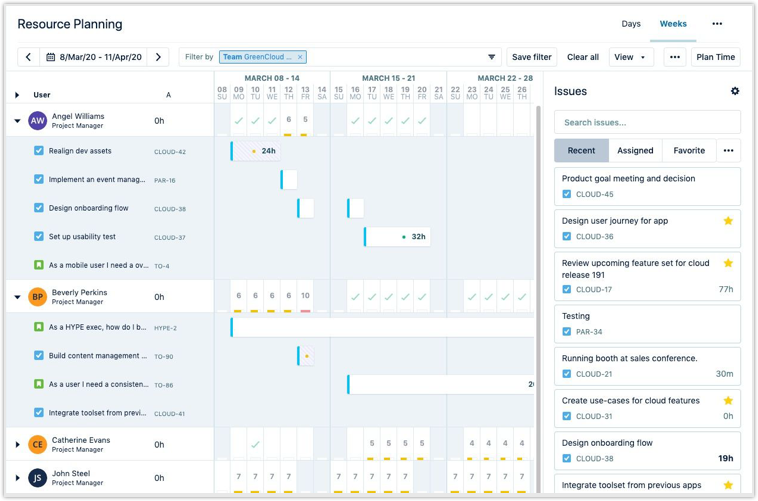The width and height of the screenshot is (758, 501).
Task: Open the calendar date picker icon
Action: (51, 58)
